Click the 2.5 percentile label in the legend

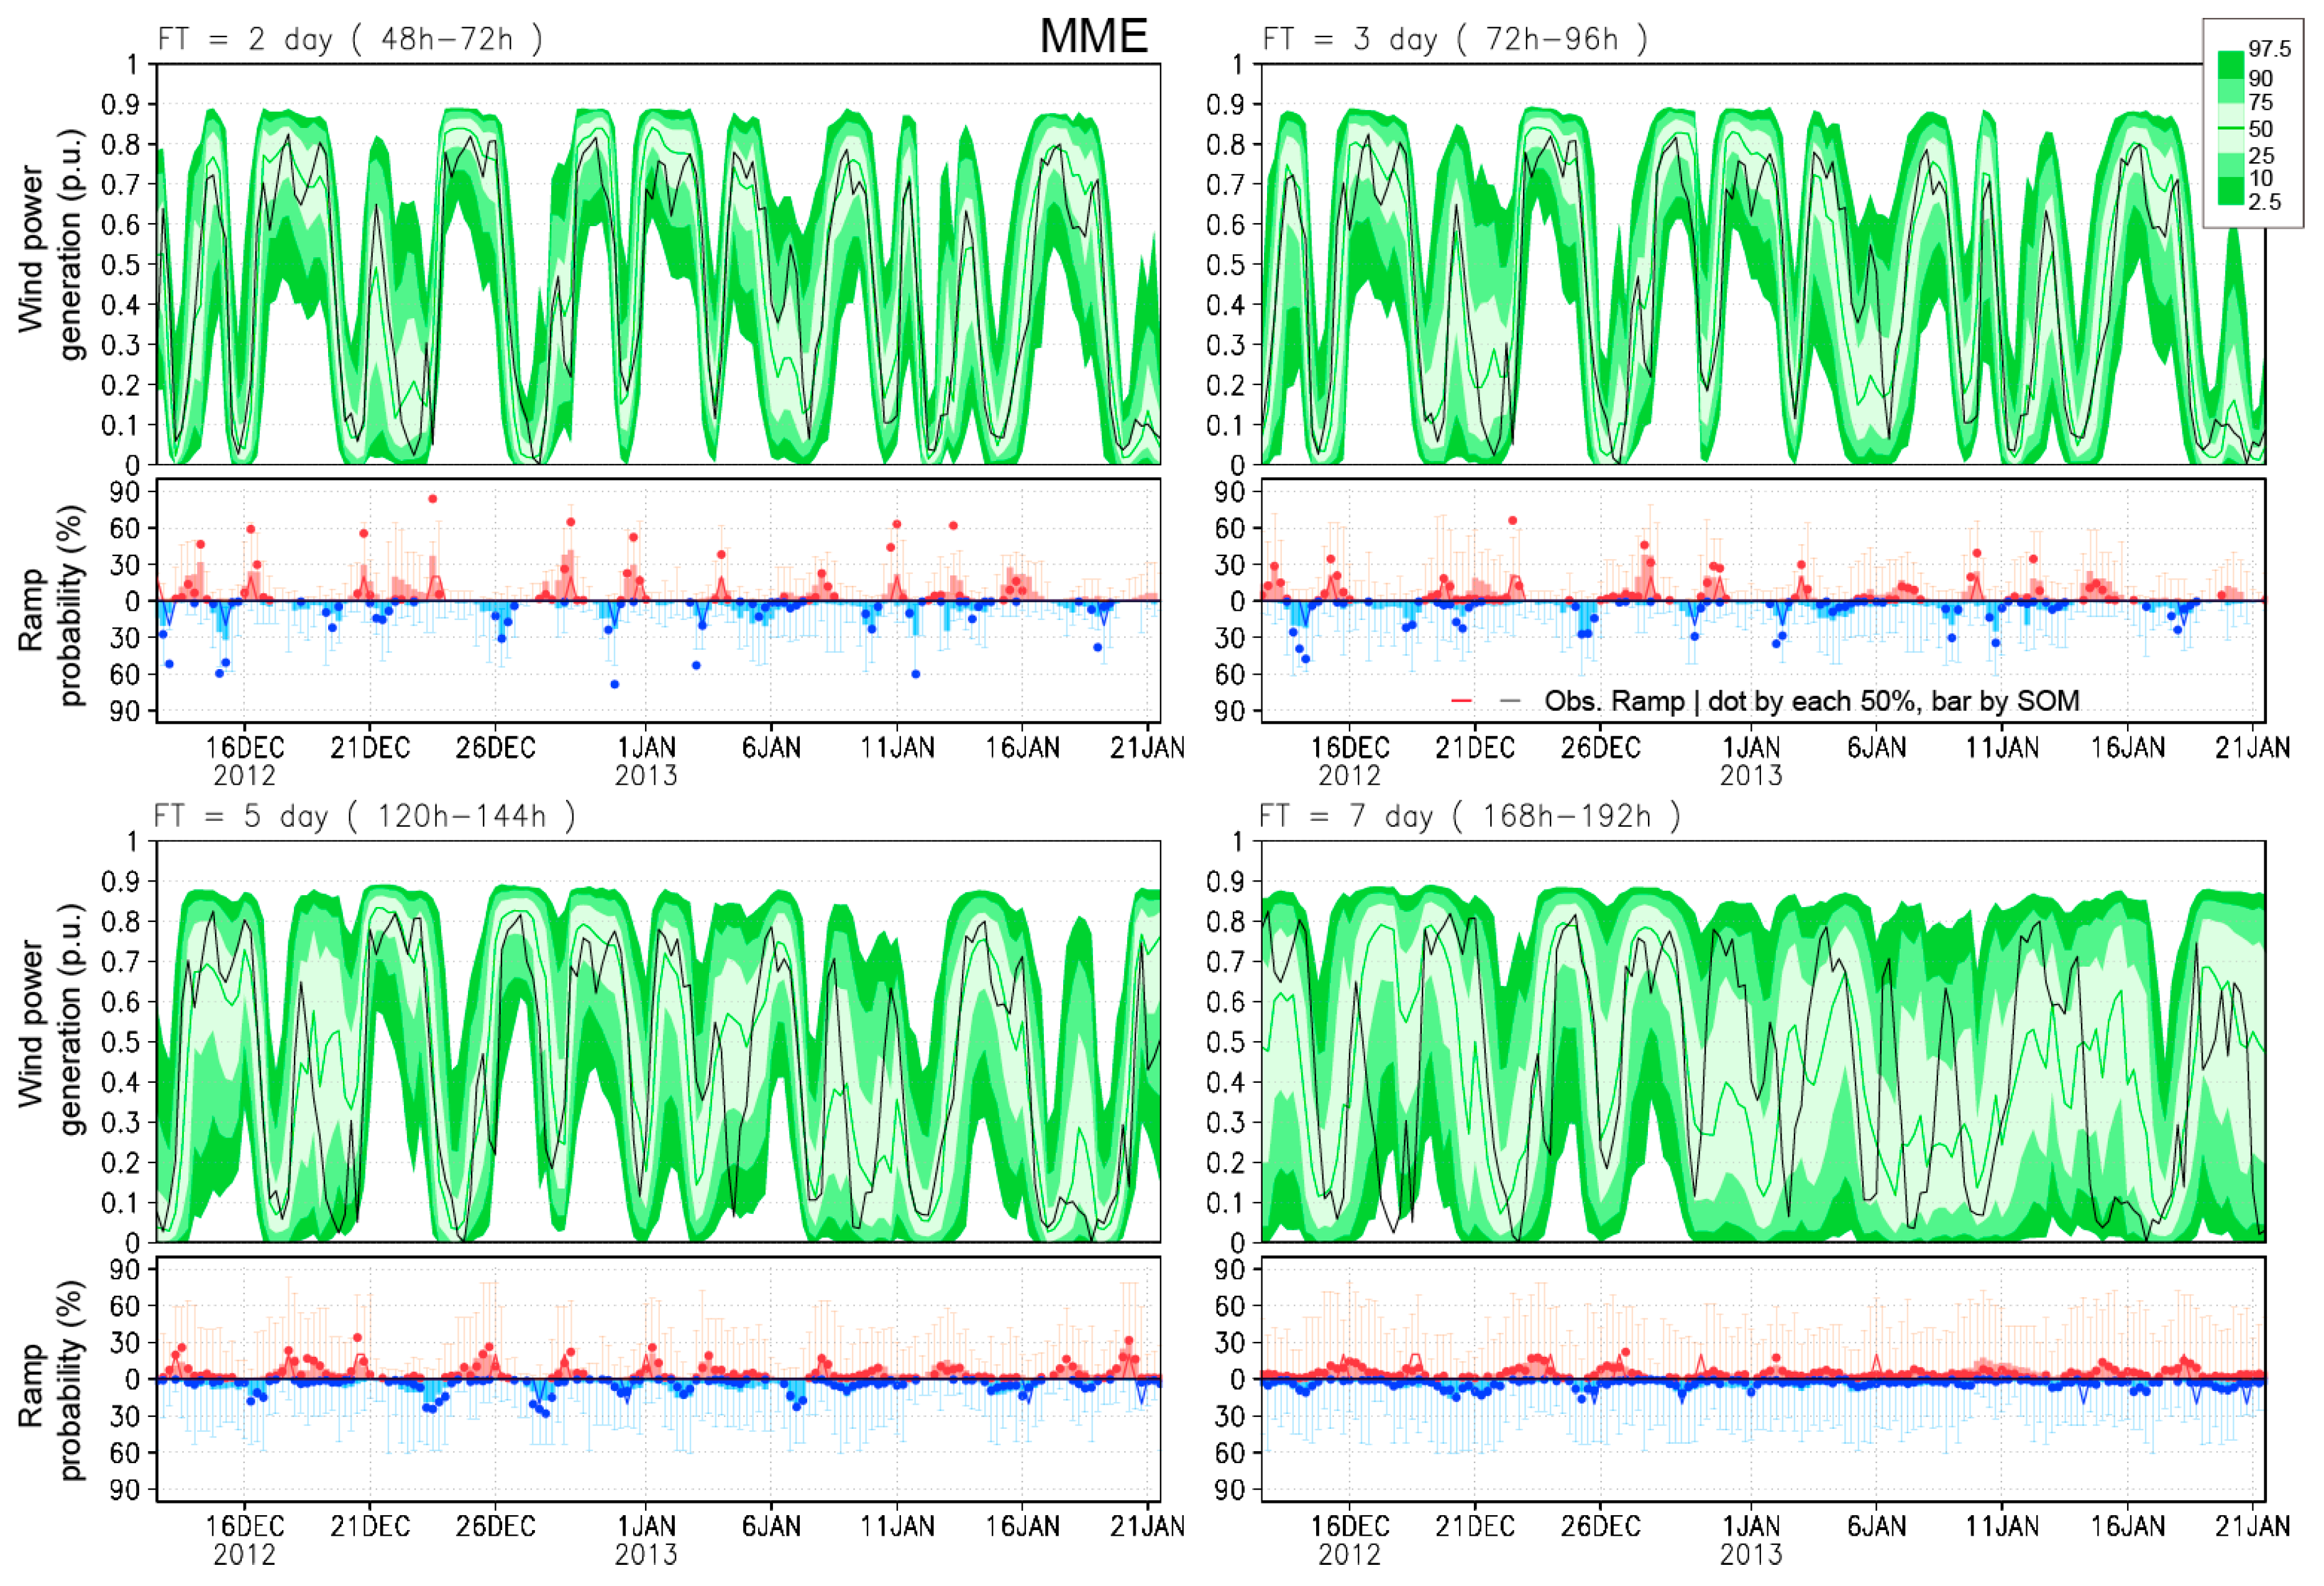point(2264,202)
